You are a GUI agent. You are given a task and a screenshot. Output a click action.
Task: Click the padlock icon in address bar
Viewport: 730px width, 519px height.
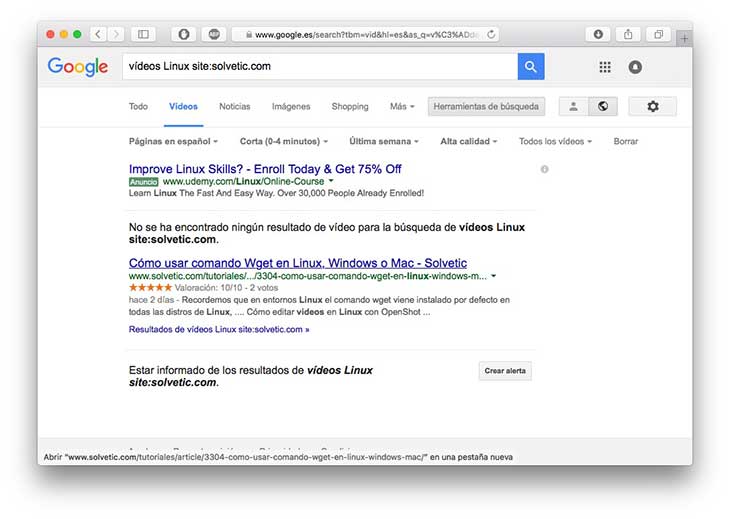point(249,34)
